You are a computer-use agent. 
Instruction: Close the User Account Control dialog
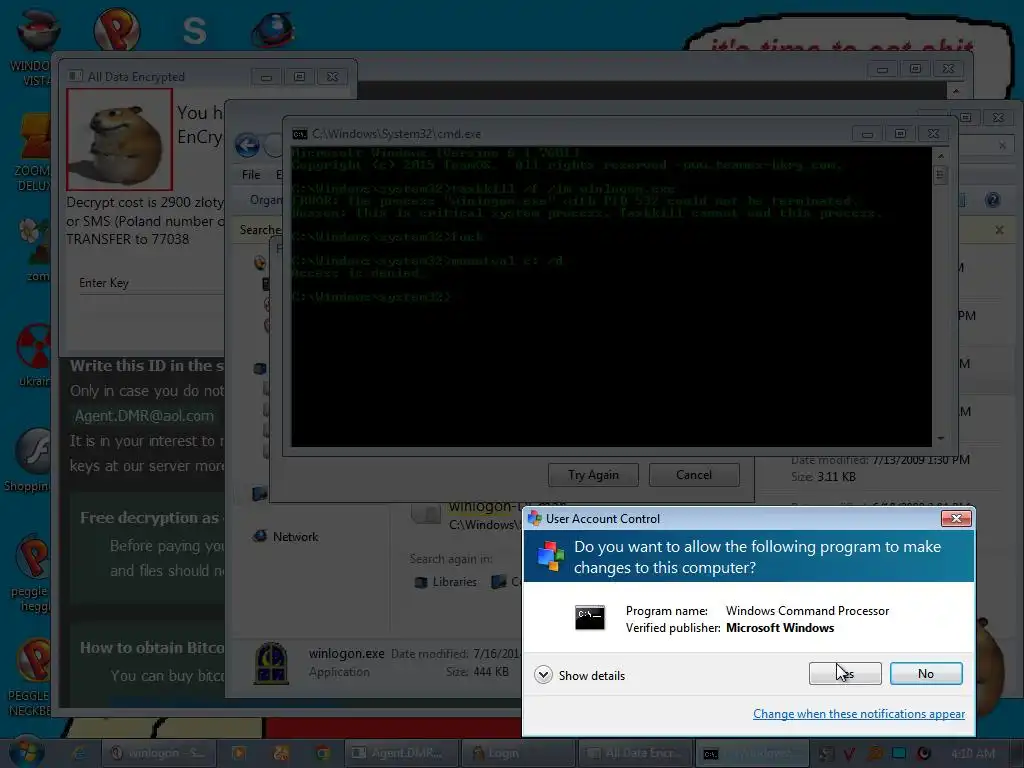point(956,518)
